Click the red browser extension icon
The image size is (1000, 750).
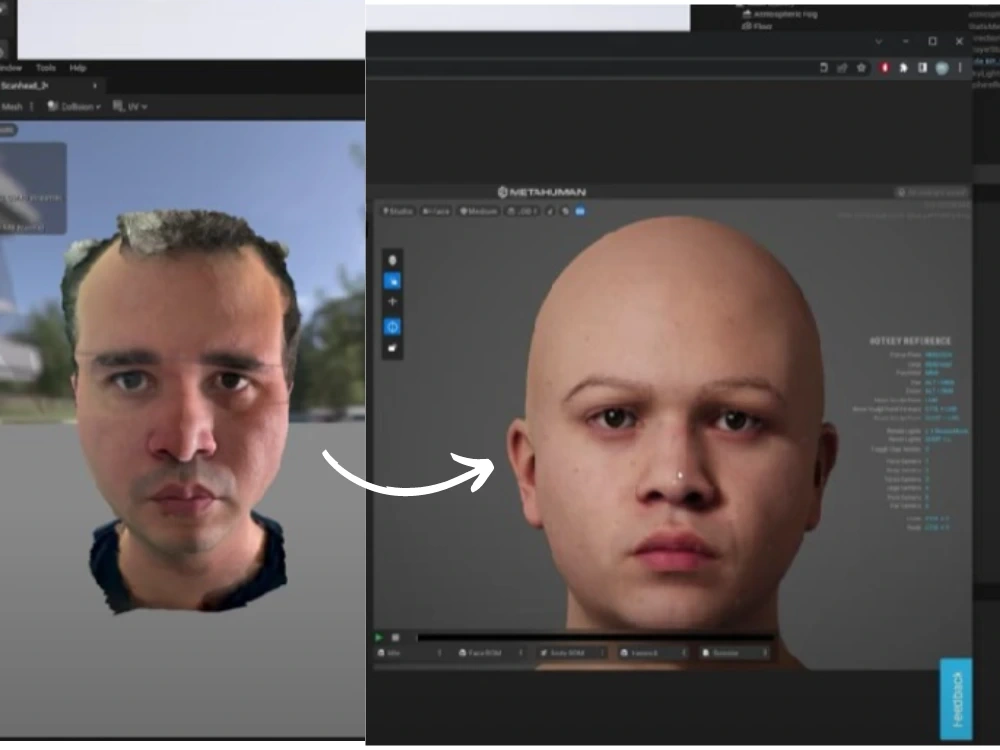[x=885, y=68]
